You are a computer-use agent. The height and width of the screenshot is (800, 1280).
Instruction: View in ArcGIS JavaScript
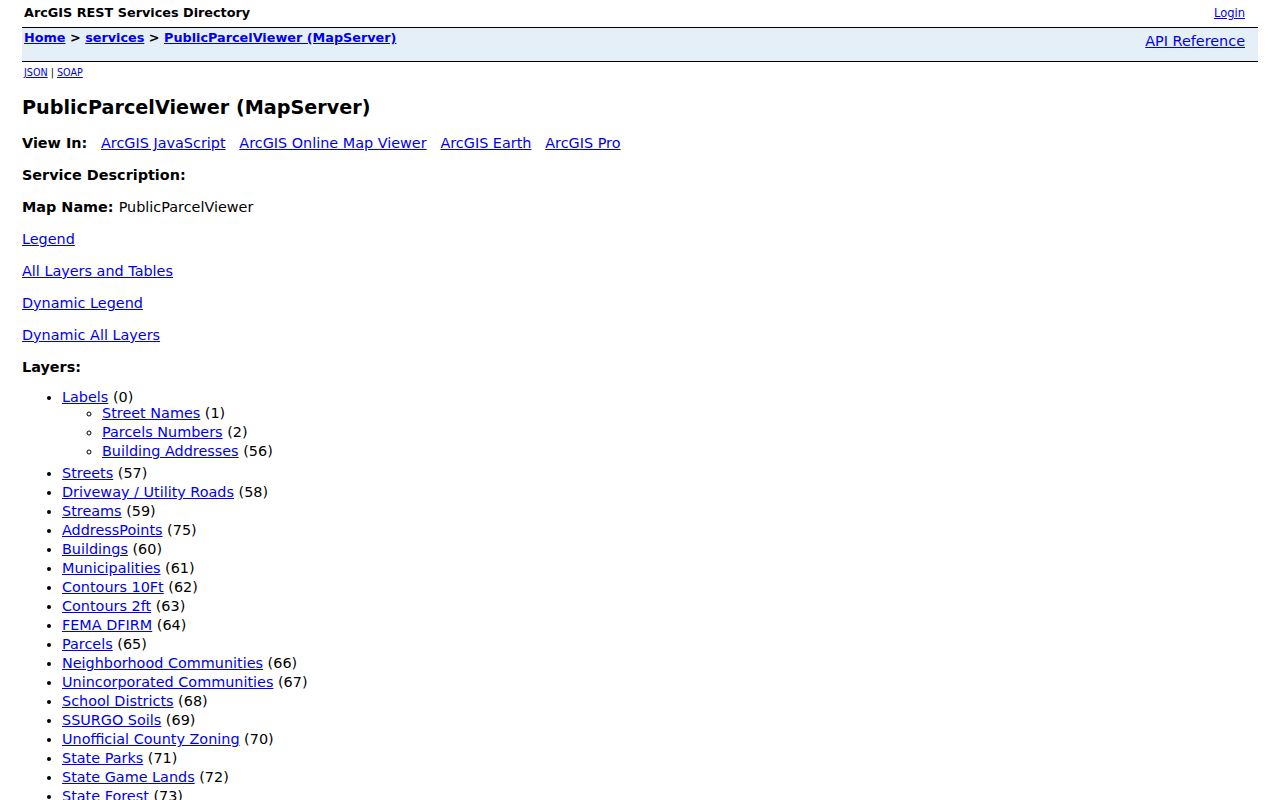pos(163,143)
